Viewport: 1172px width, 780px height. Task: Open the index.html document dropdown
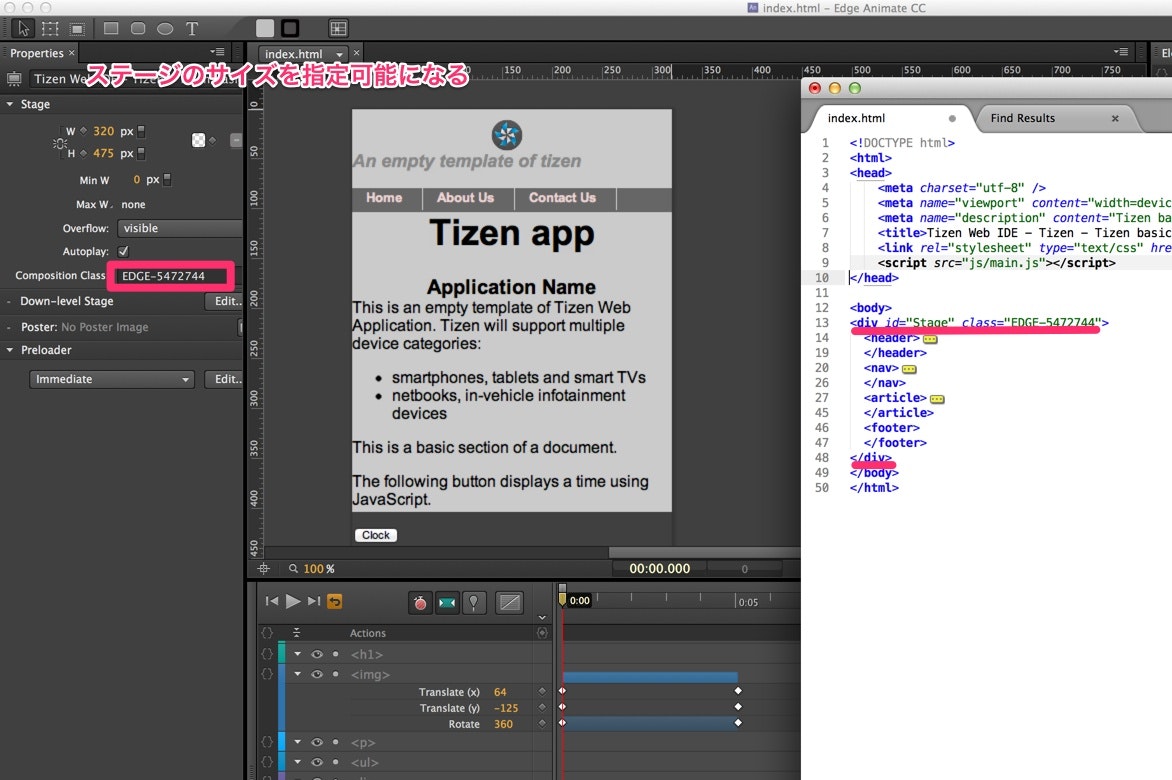(340, 55)
